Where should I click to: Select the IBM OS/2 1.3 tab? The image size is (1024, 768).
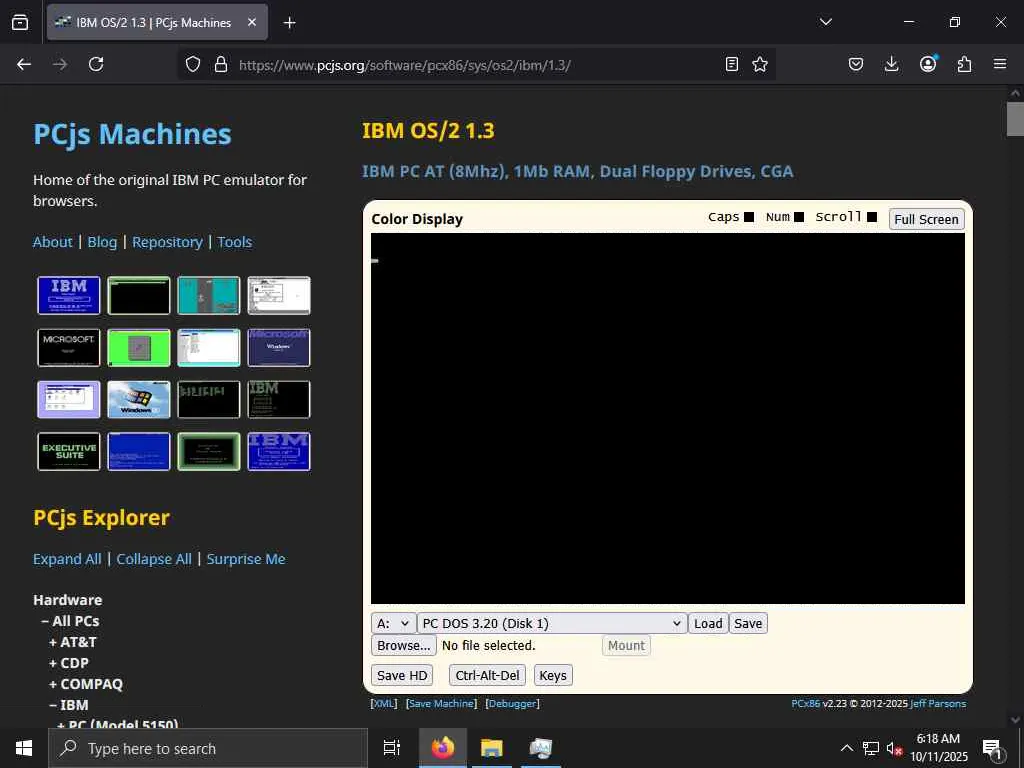coord(157,22)
